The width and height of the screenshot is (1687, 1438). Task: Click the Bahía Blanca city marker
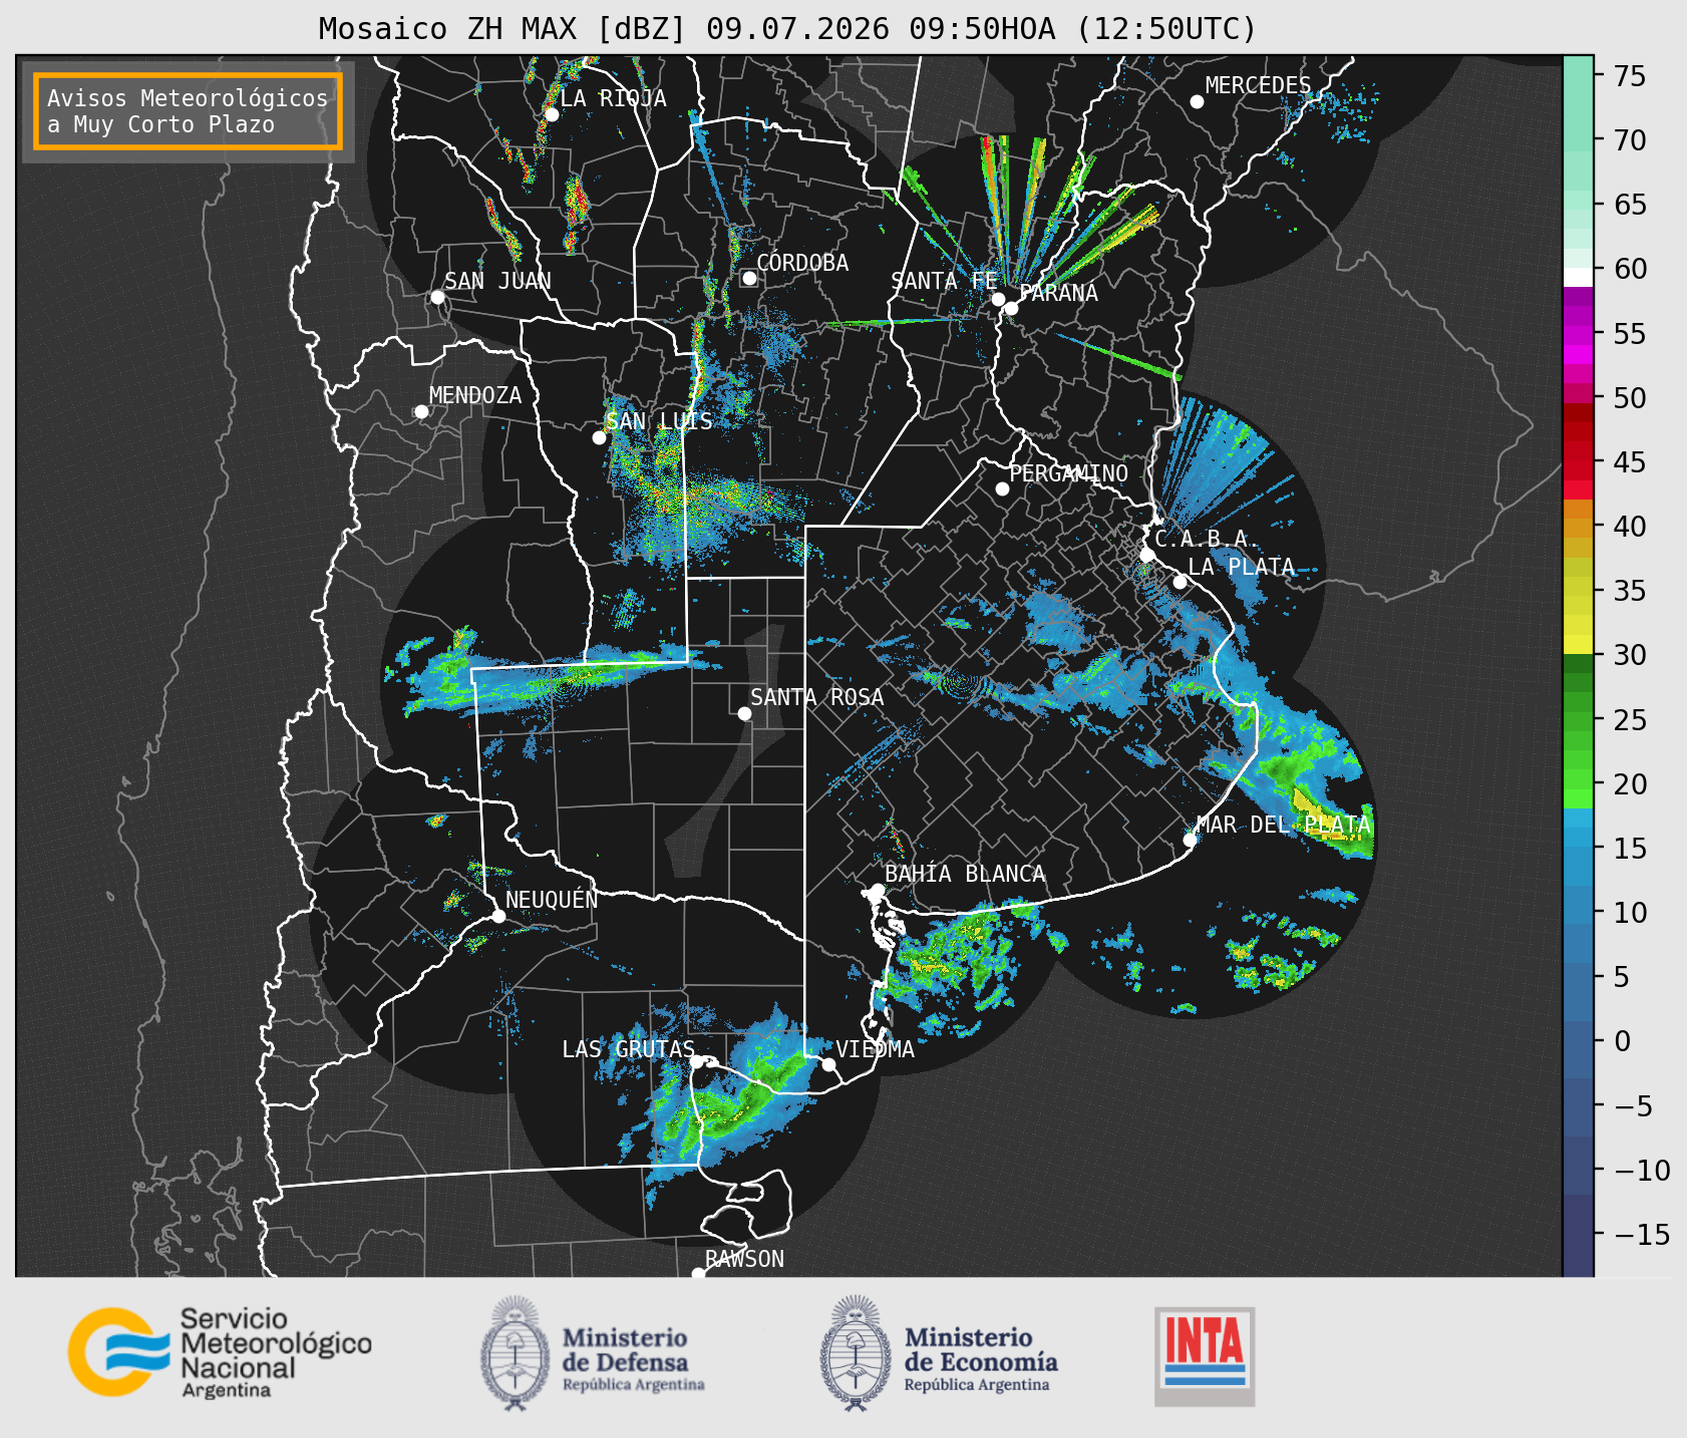tap(877, 890)
